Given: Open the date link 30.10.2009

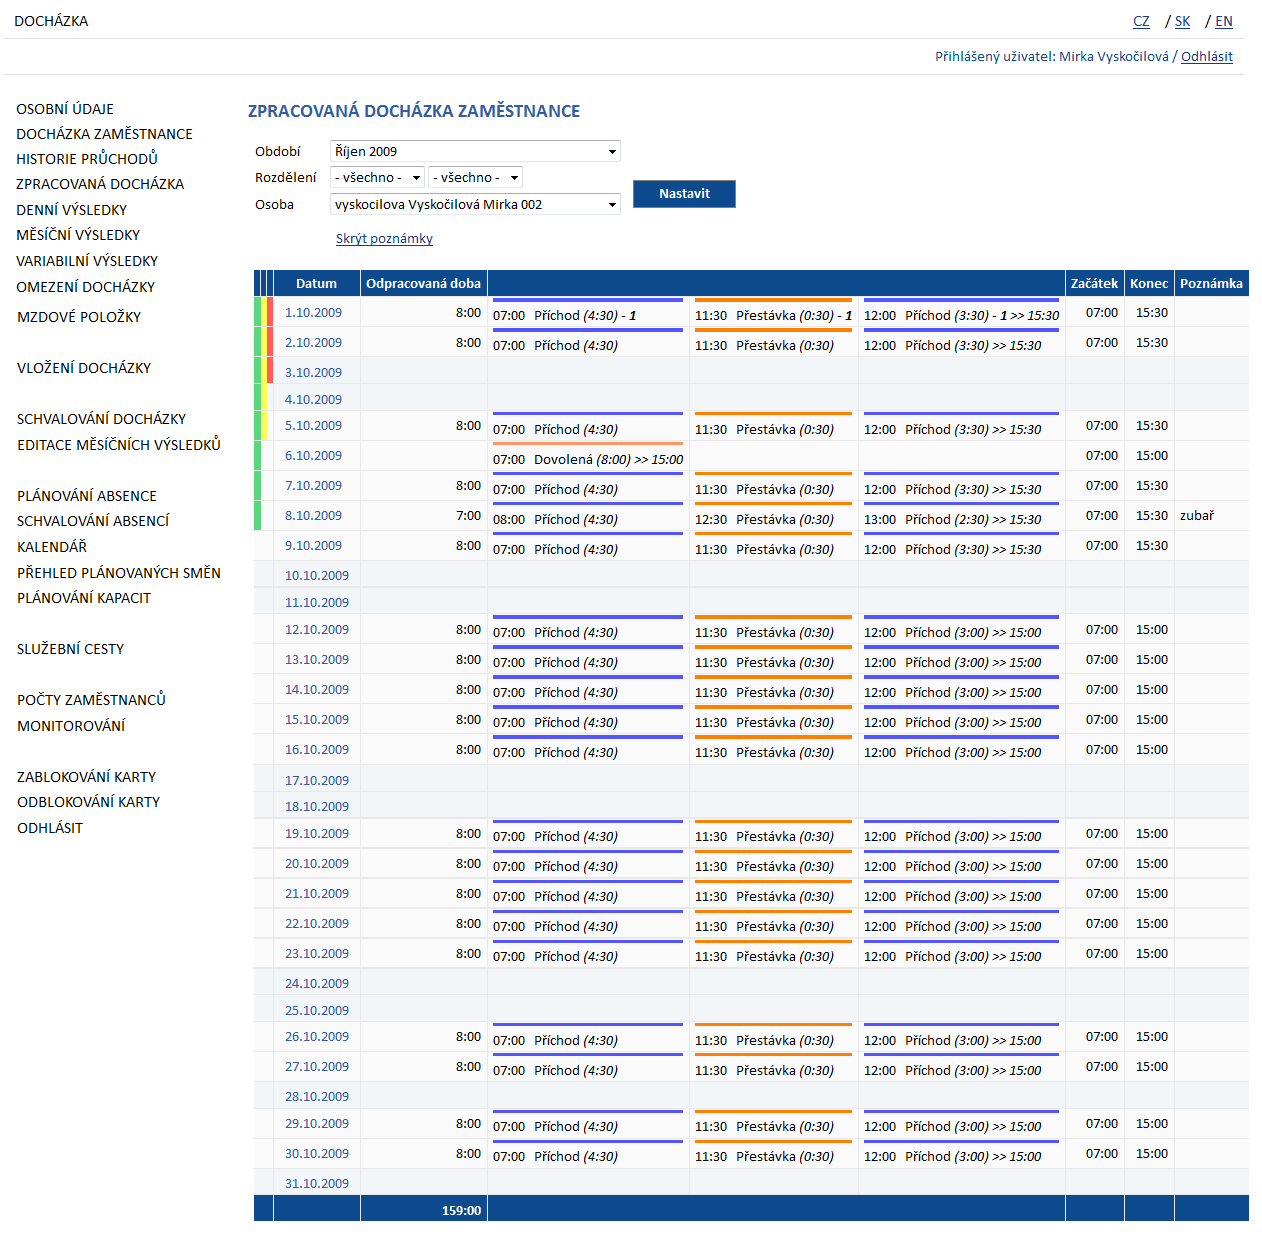Looking at the screenshot, I should click(x=317, y=1154).
